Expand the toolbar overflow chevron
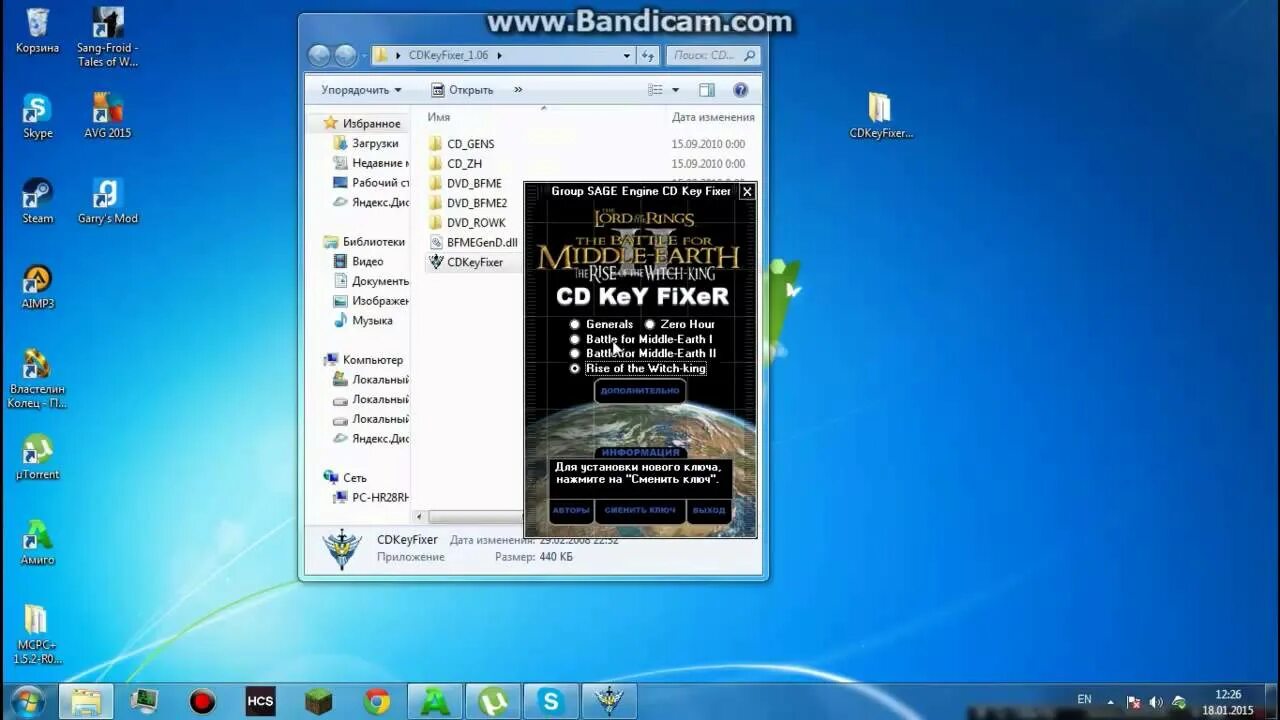The width and height of the screenshot is (1280, 720). click(x=518, y=90)
